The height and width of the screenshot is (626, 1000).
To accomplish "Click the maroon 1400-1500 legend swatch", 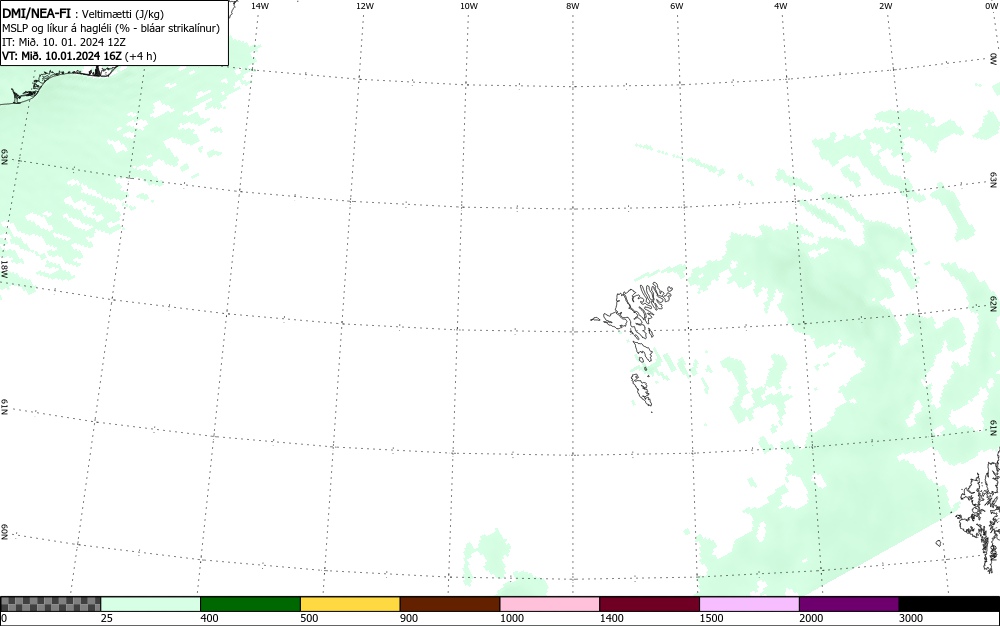I will coord(649,604).
